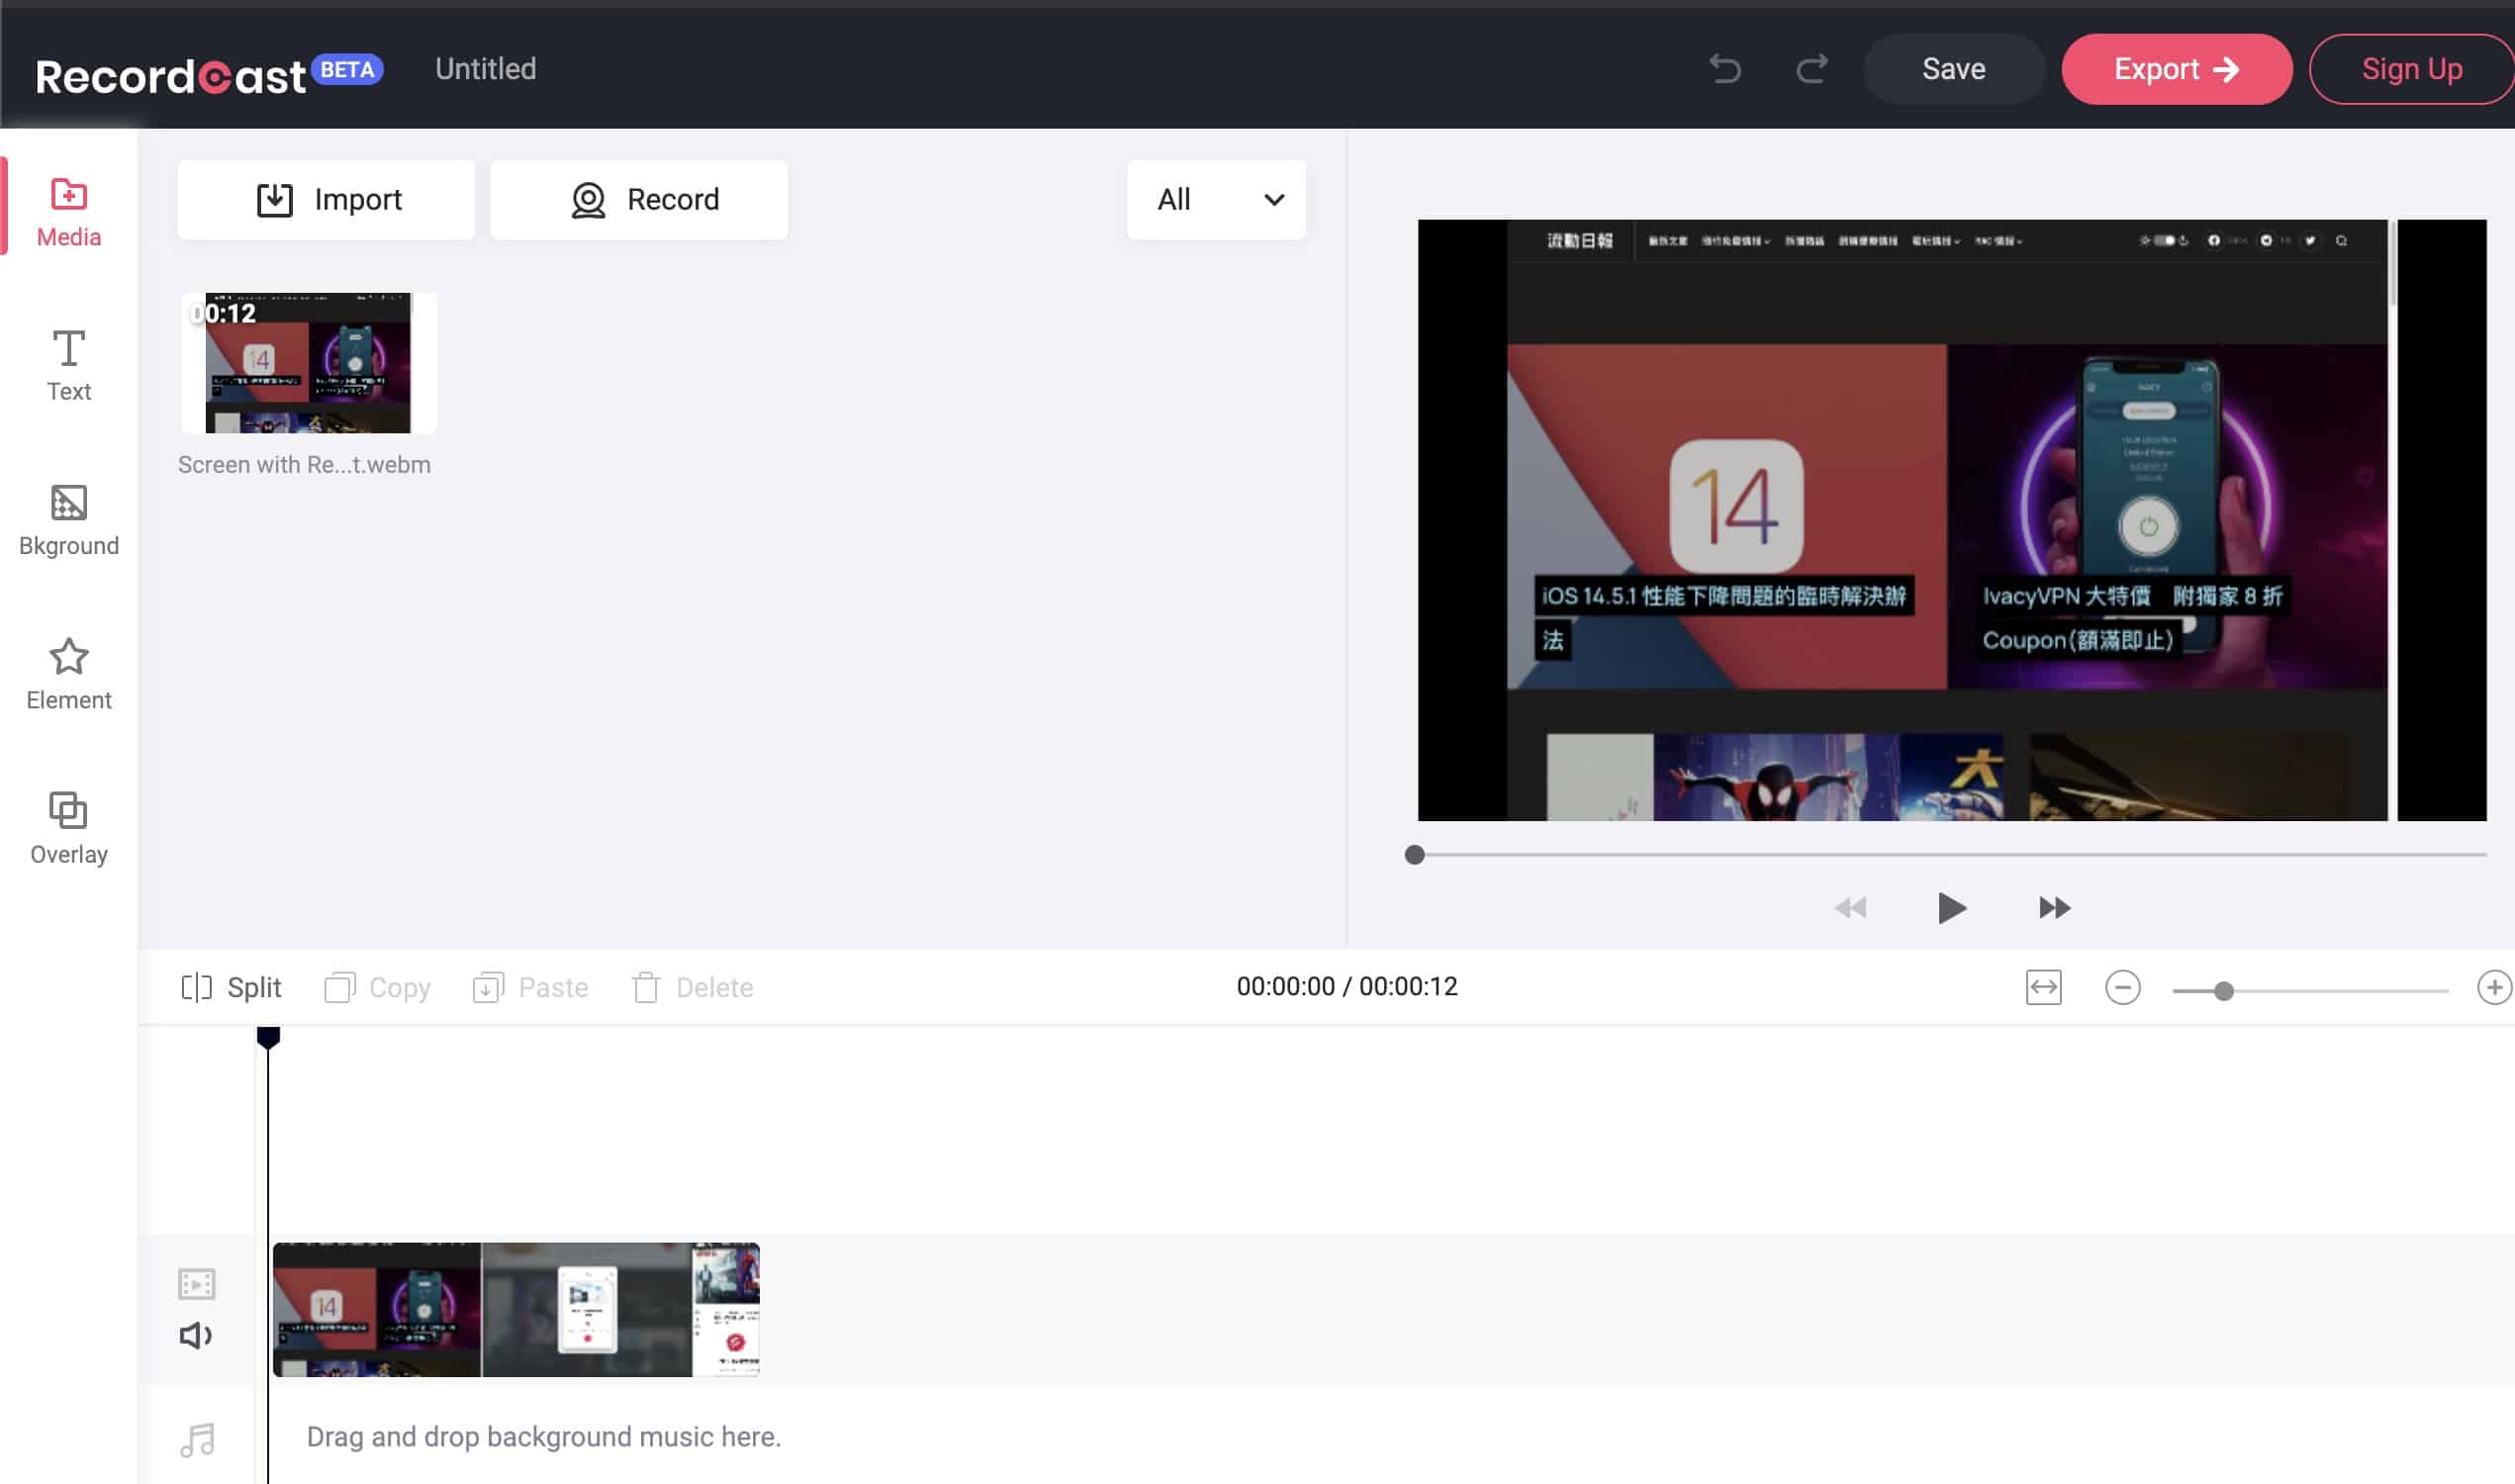
Task: Click the 'Drag and drop background music here.' text
Action: click(544, 1437)
